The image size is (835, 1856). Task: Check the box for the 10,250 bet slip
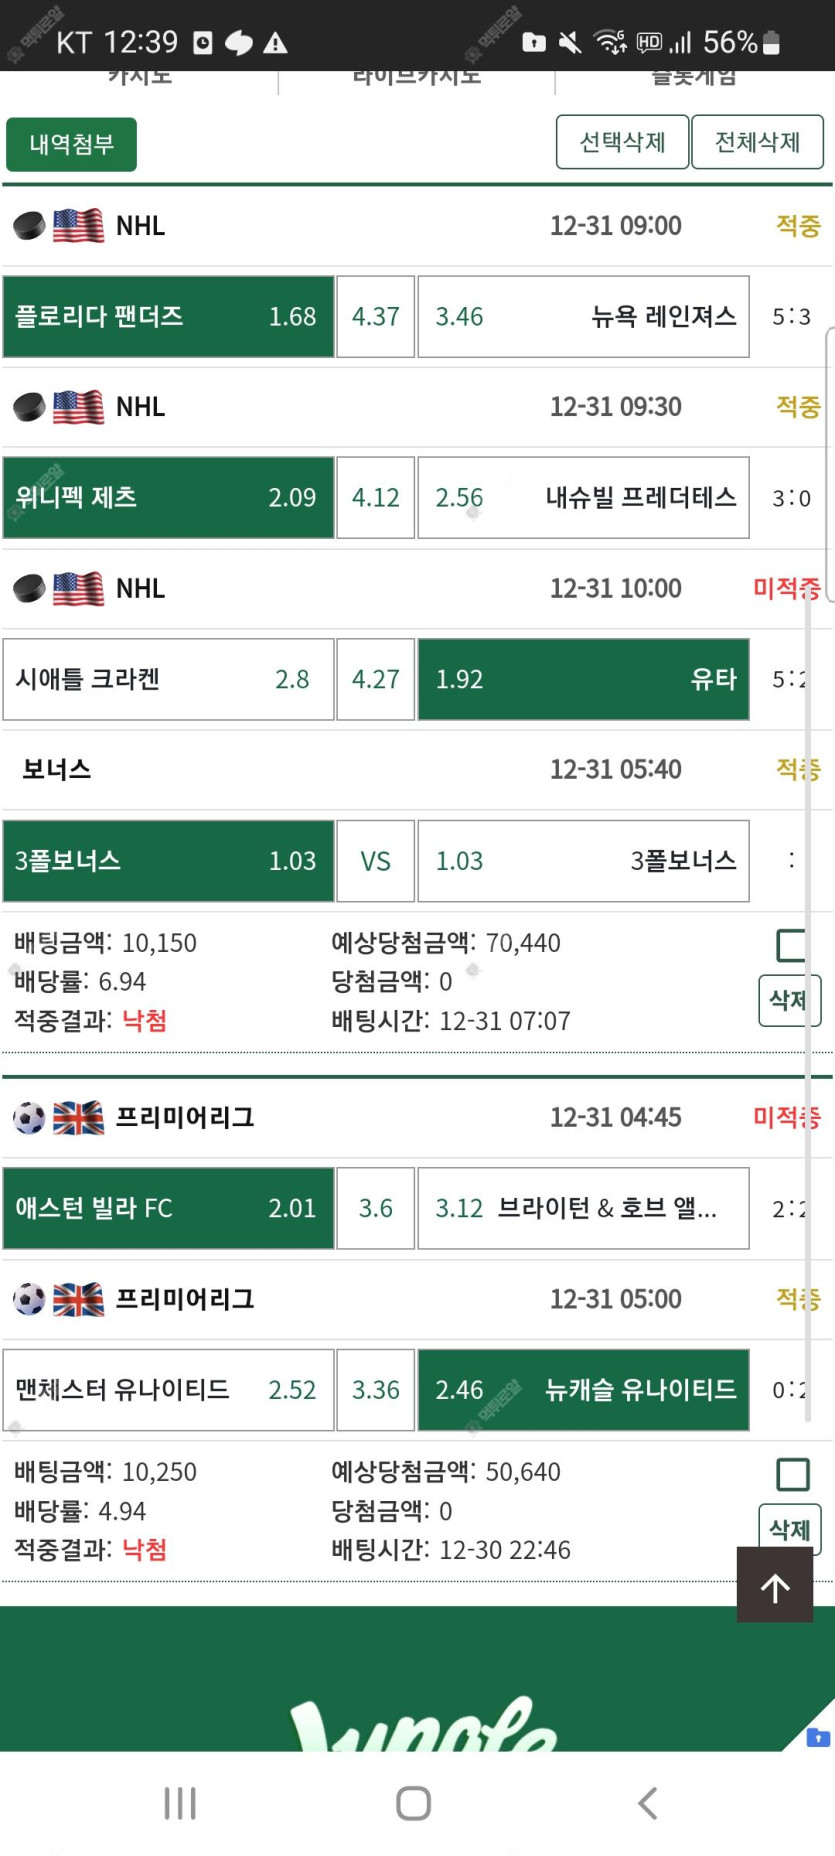(x=793, y=1474)
